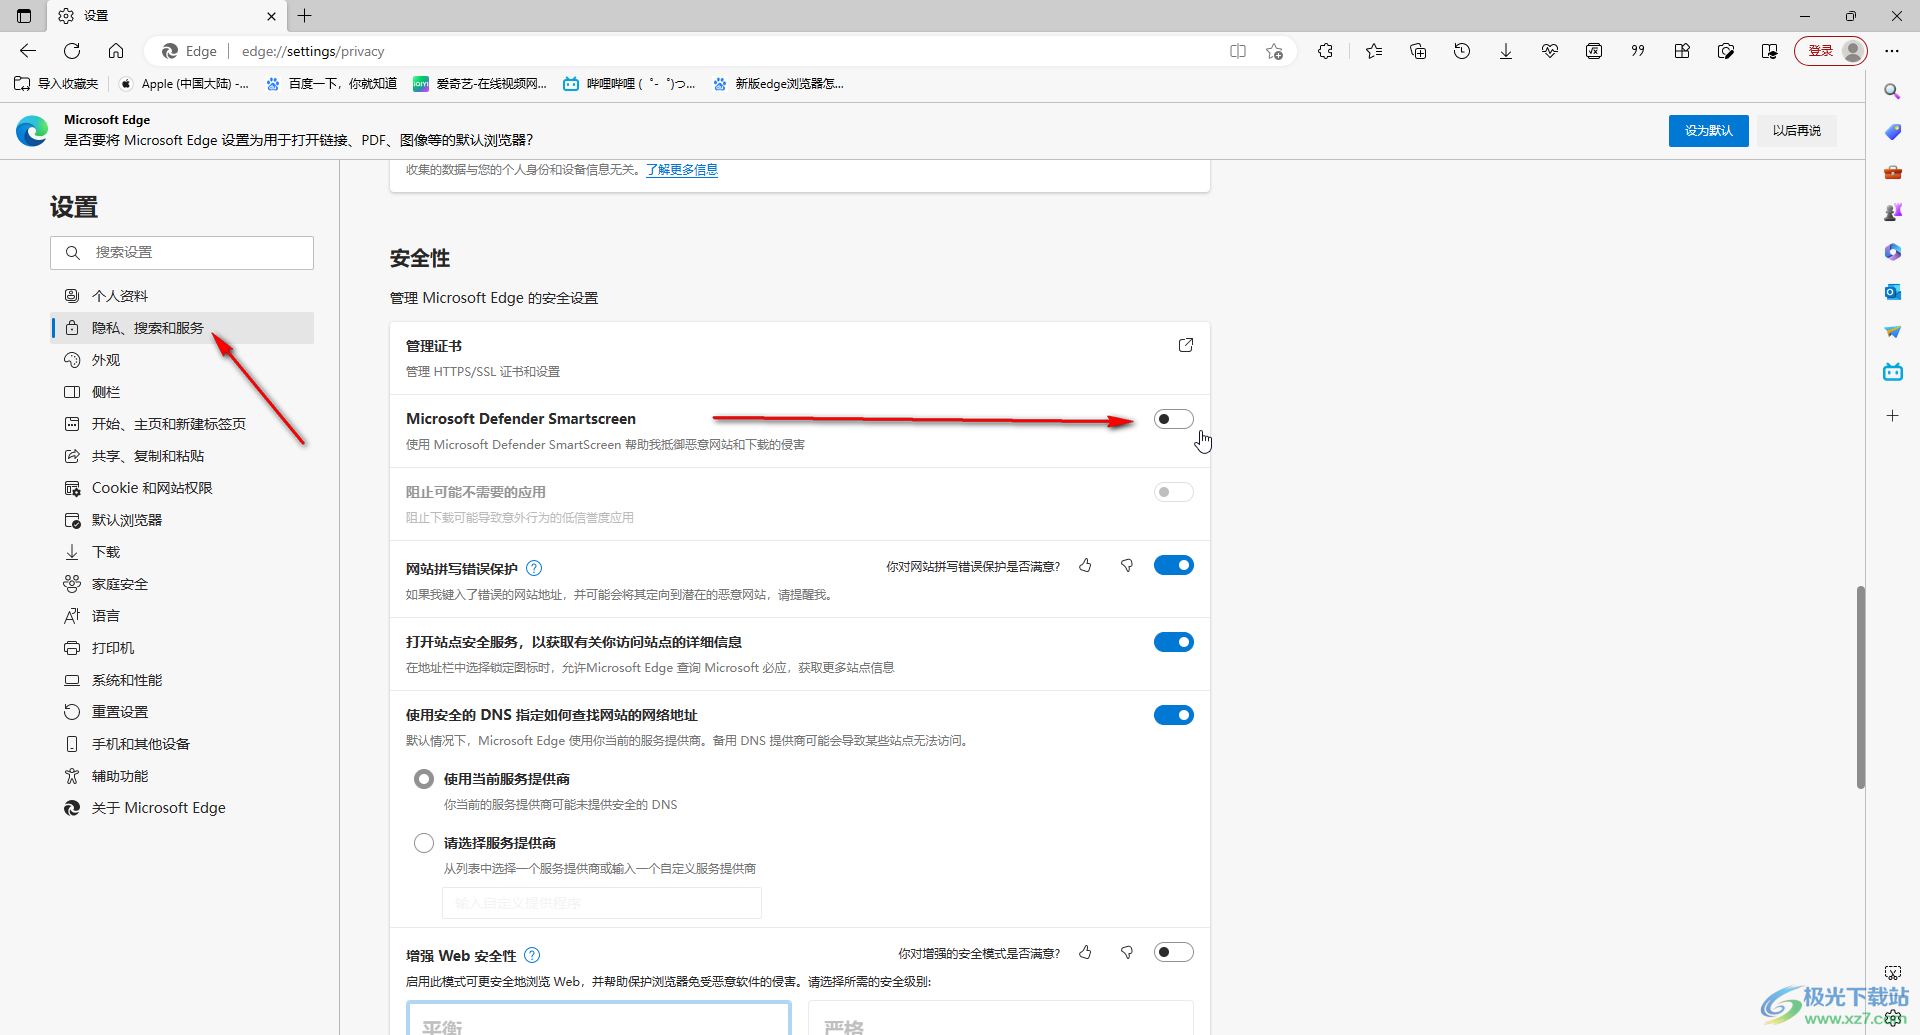Close the 设置 tab
Image resolution: width=1920 pixels, height=1035 pixels.
coord(271,16)
